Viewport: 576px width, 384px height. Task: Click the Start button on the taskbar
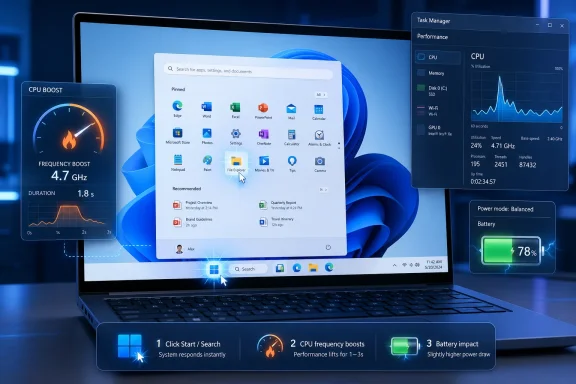[214, 270]
